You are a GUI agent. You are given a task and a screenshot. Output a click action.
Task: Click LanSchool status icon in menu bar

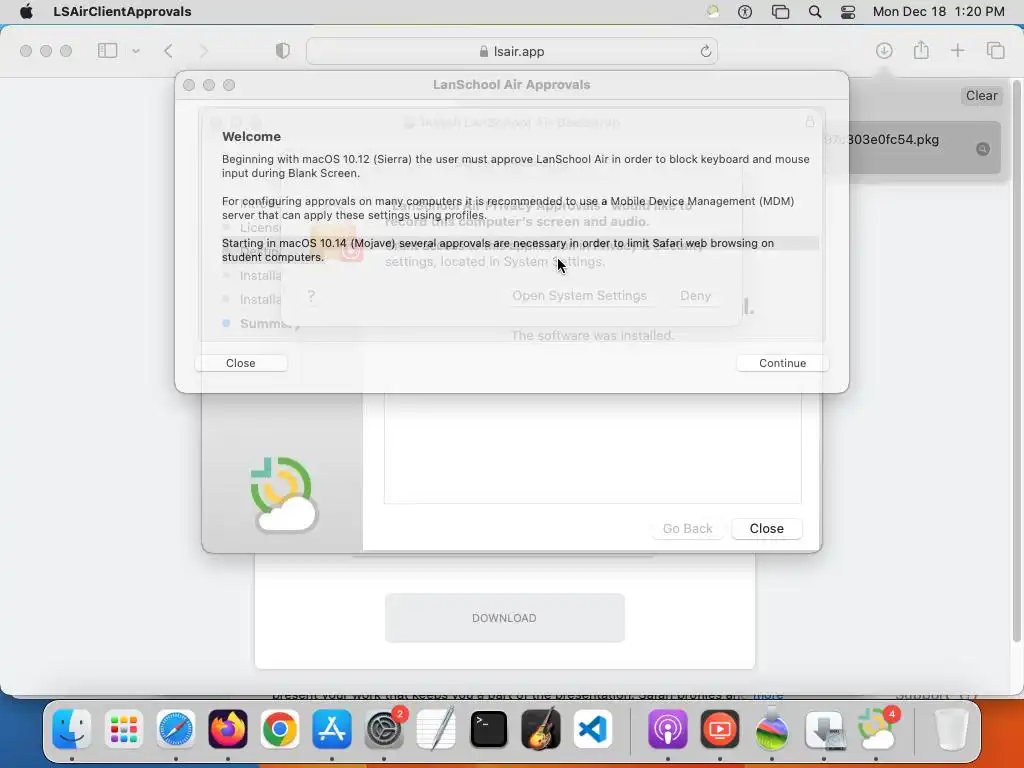(713, 12)
